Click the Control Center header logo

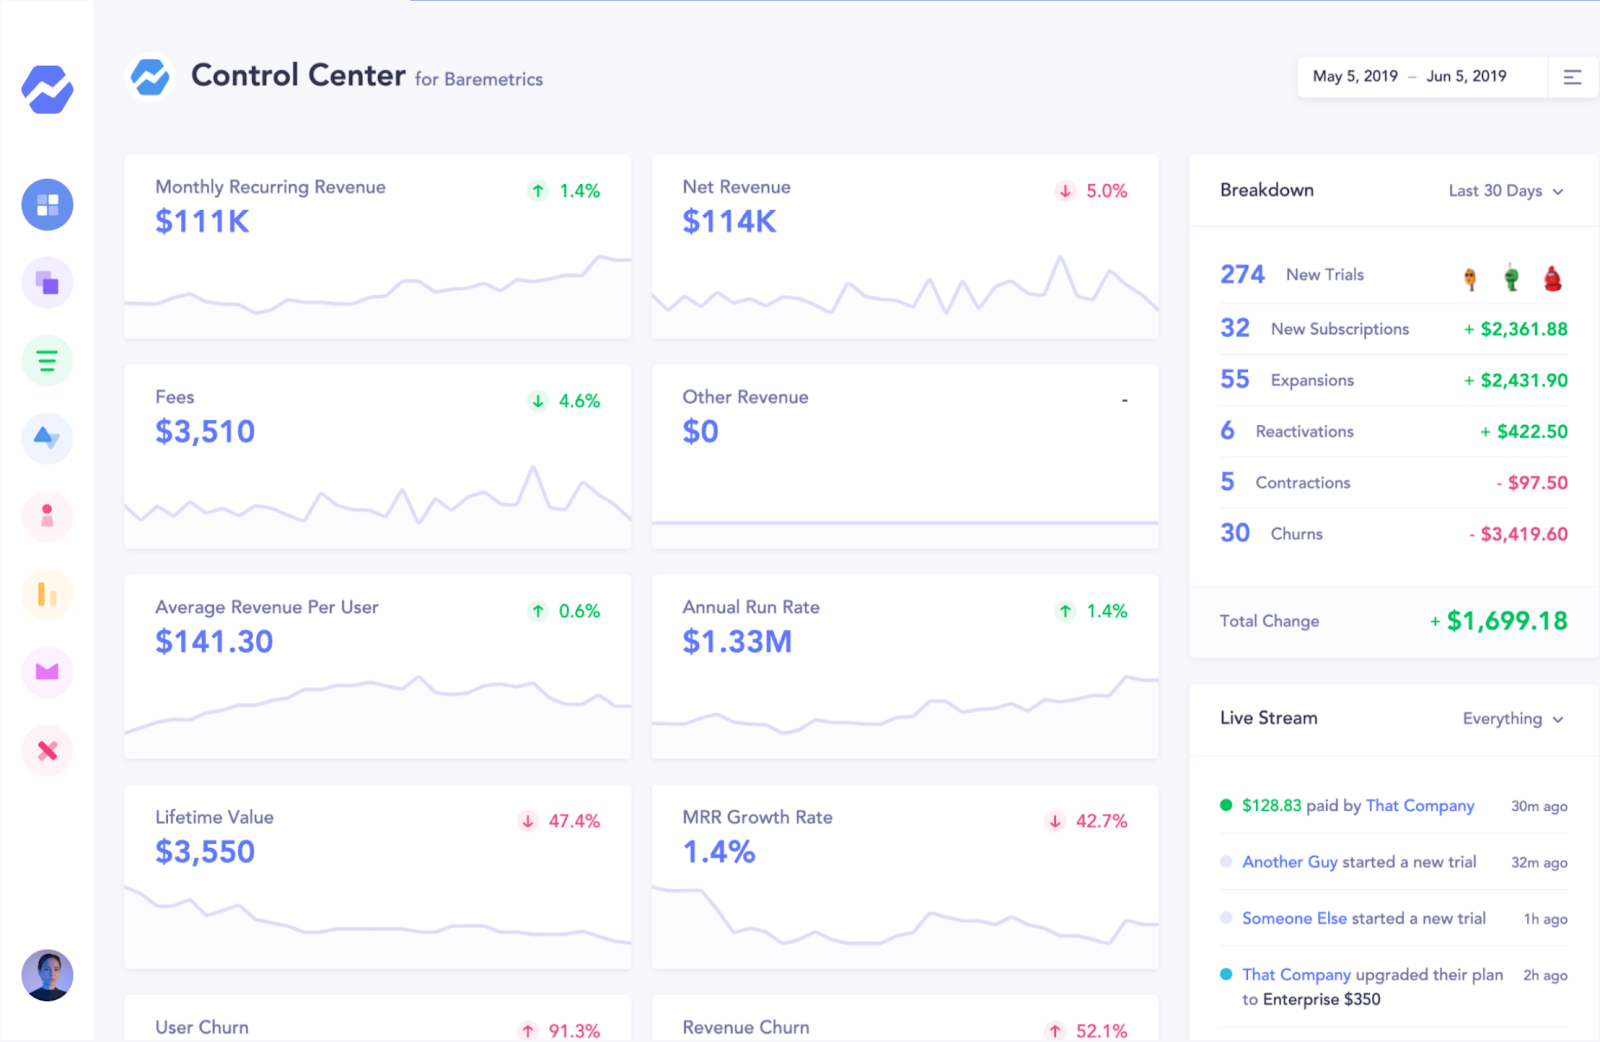(150, 77)
